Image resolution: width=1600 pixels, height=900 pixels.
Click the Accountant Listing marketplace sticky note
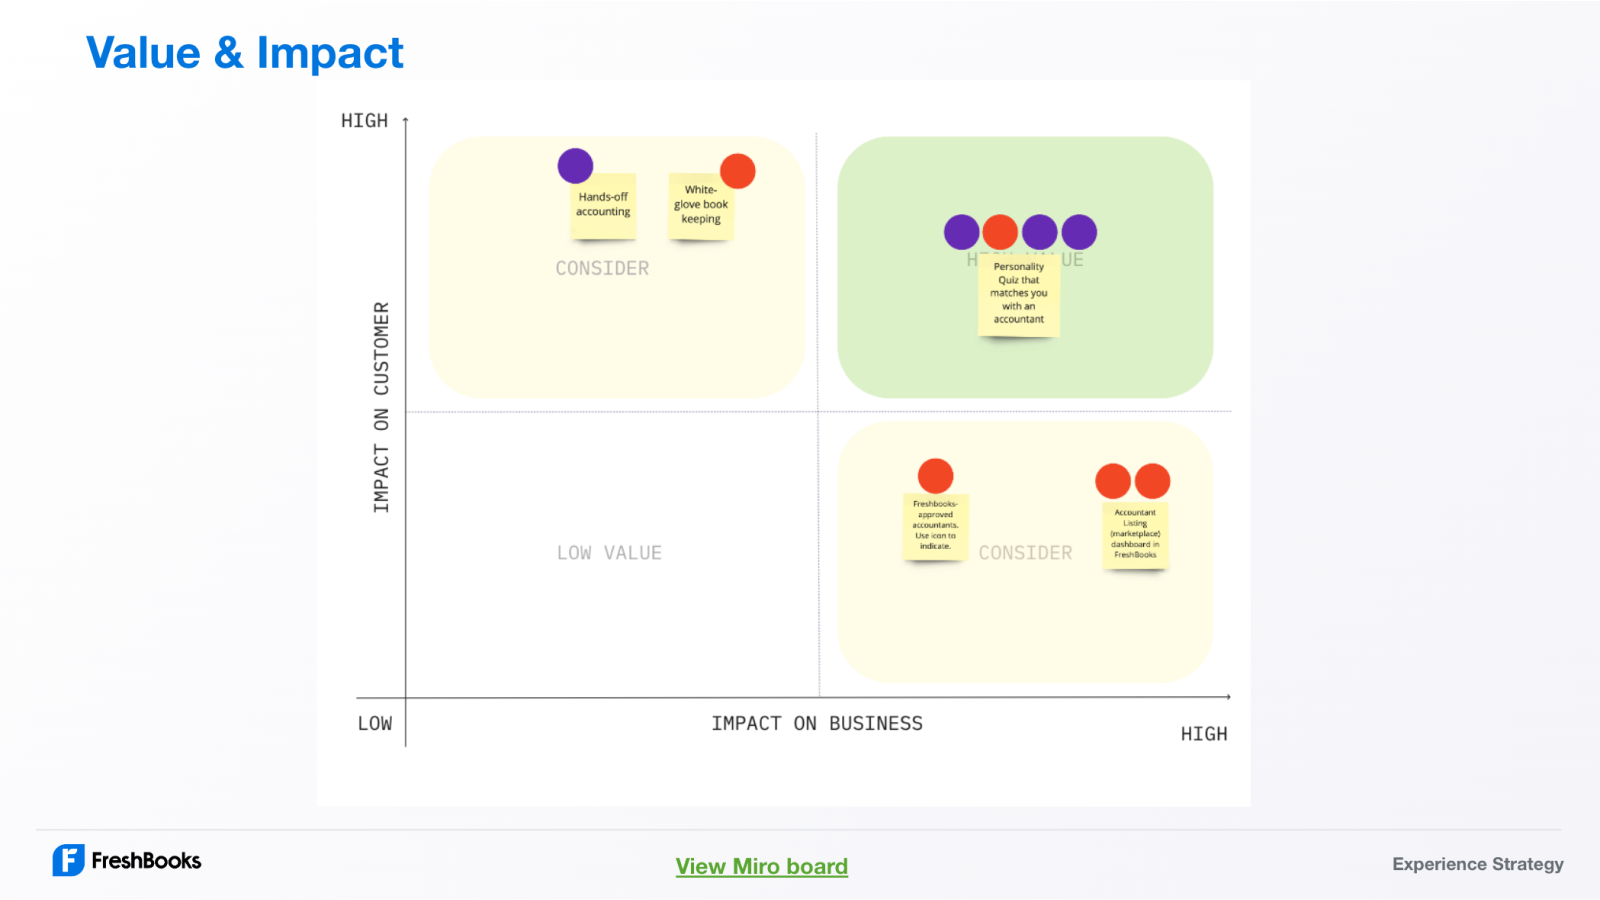(x=1135, y=535)
